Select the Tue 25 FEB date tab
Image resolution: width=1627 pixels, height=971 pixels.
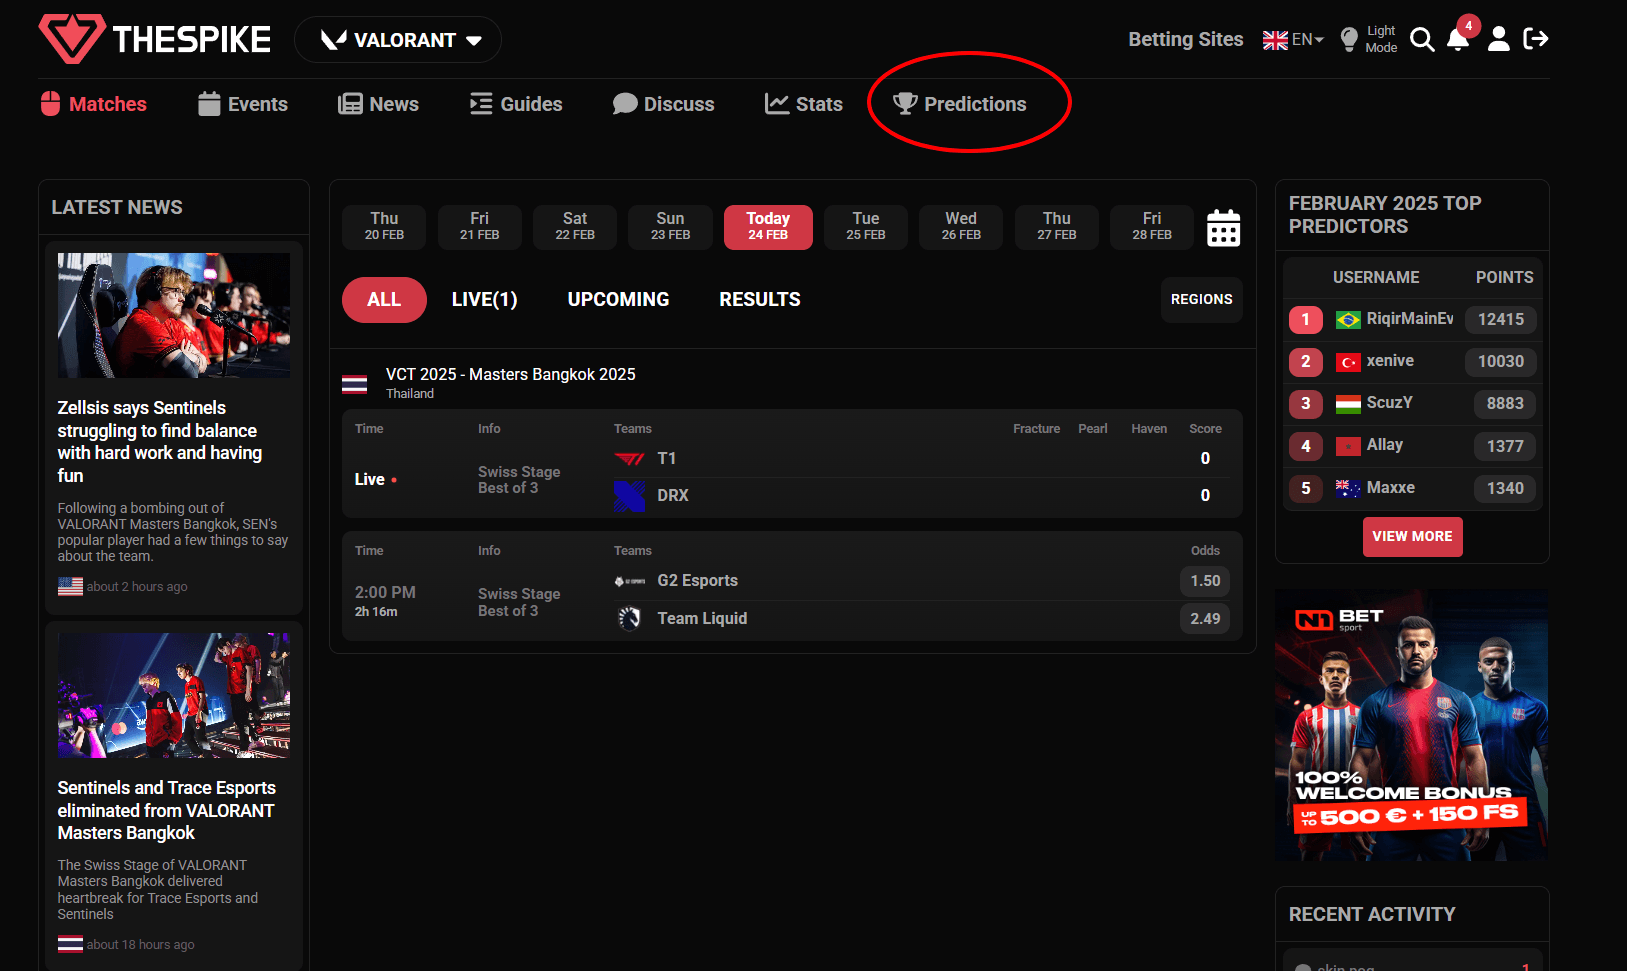[866, 227]
